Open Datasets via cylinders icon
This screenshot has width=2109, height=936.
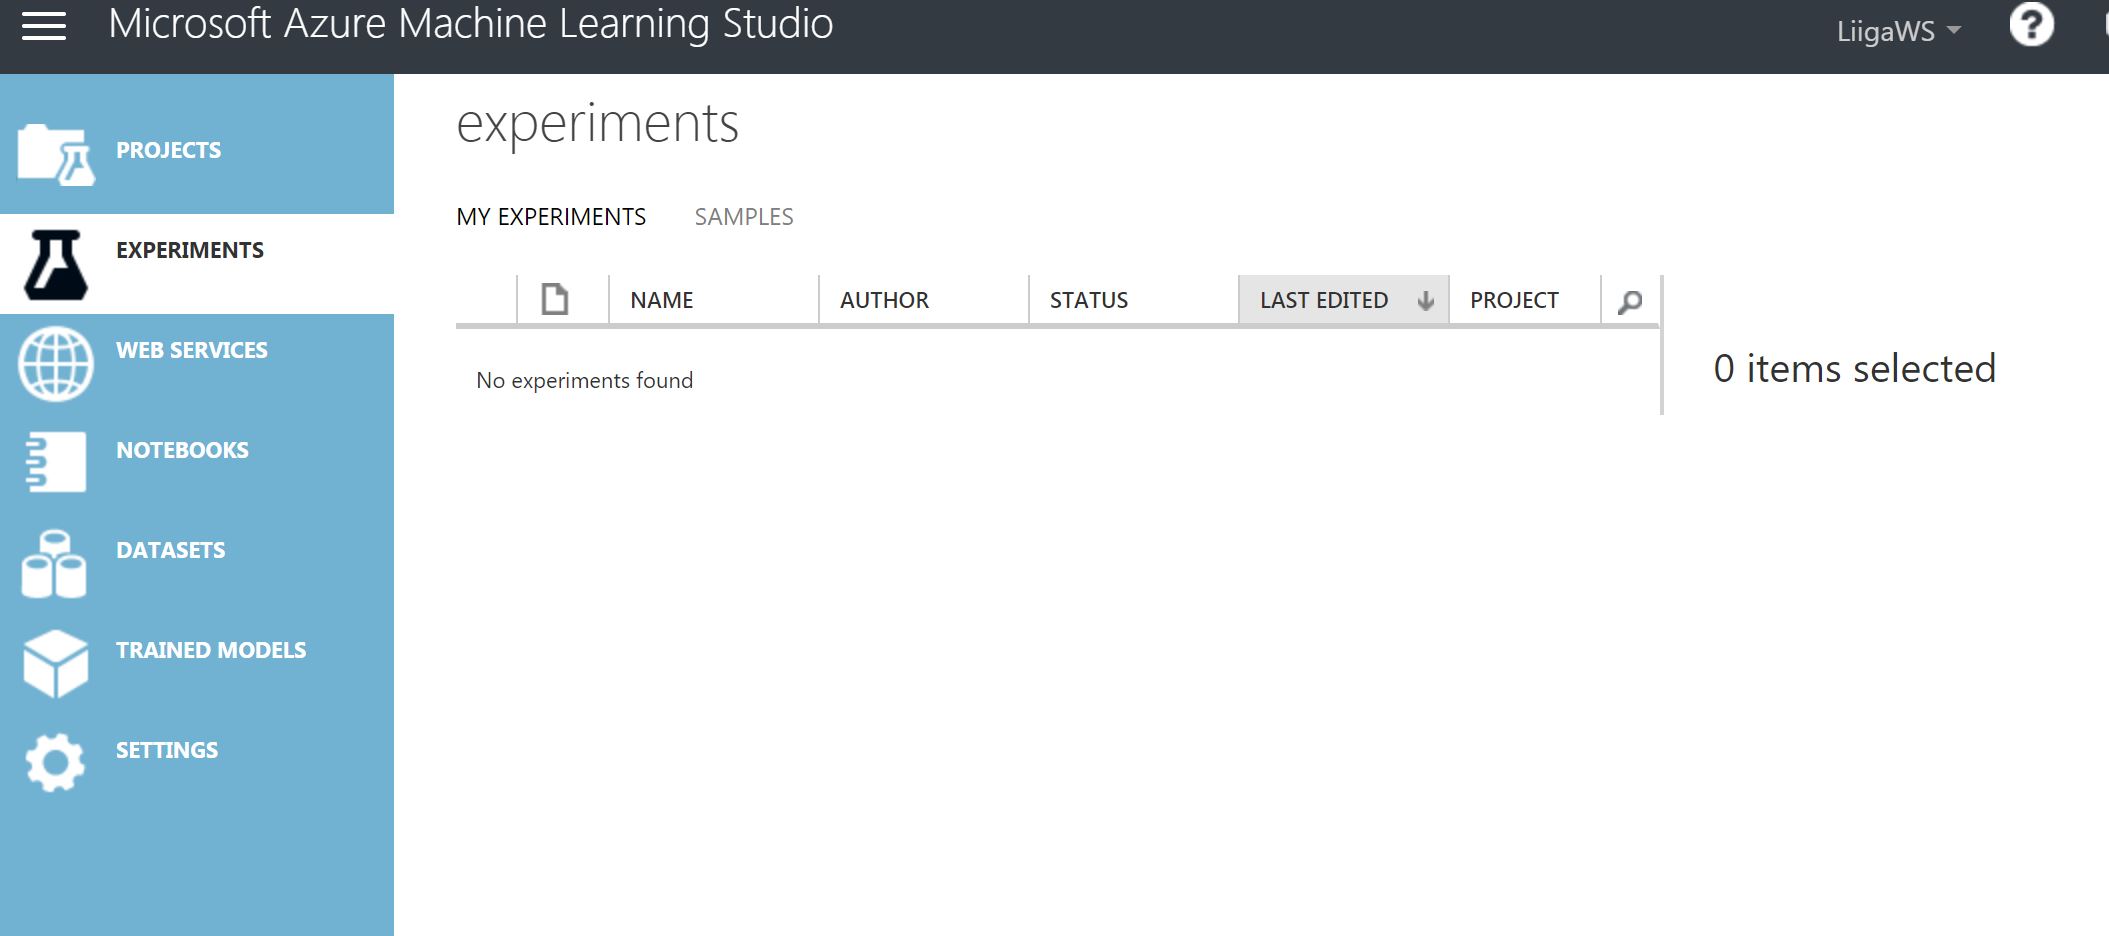(x=54, y=564)
